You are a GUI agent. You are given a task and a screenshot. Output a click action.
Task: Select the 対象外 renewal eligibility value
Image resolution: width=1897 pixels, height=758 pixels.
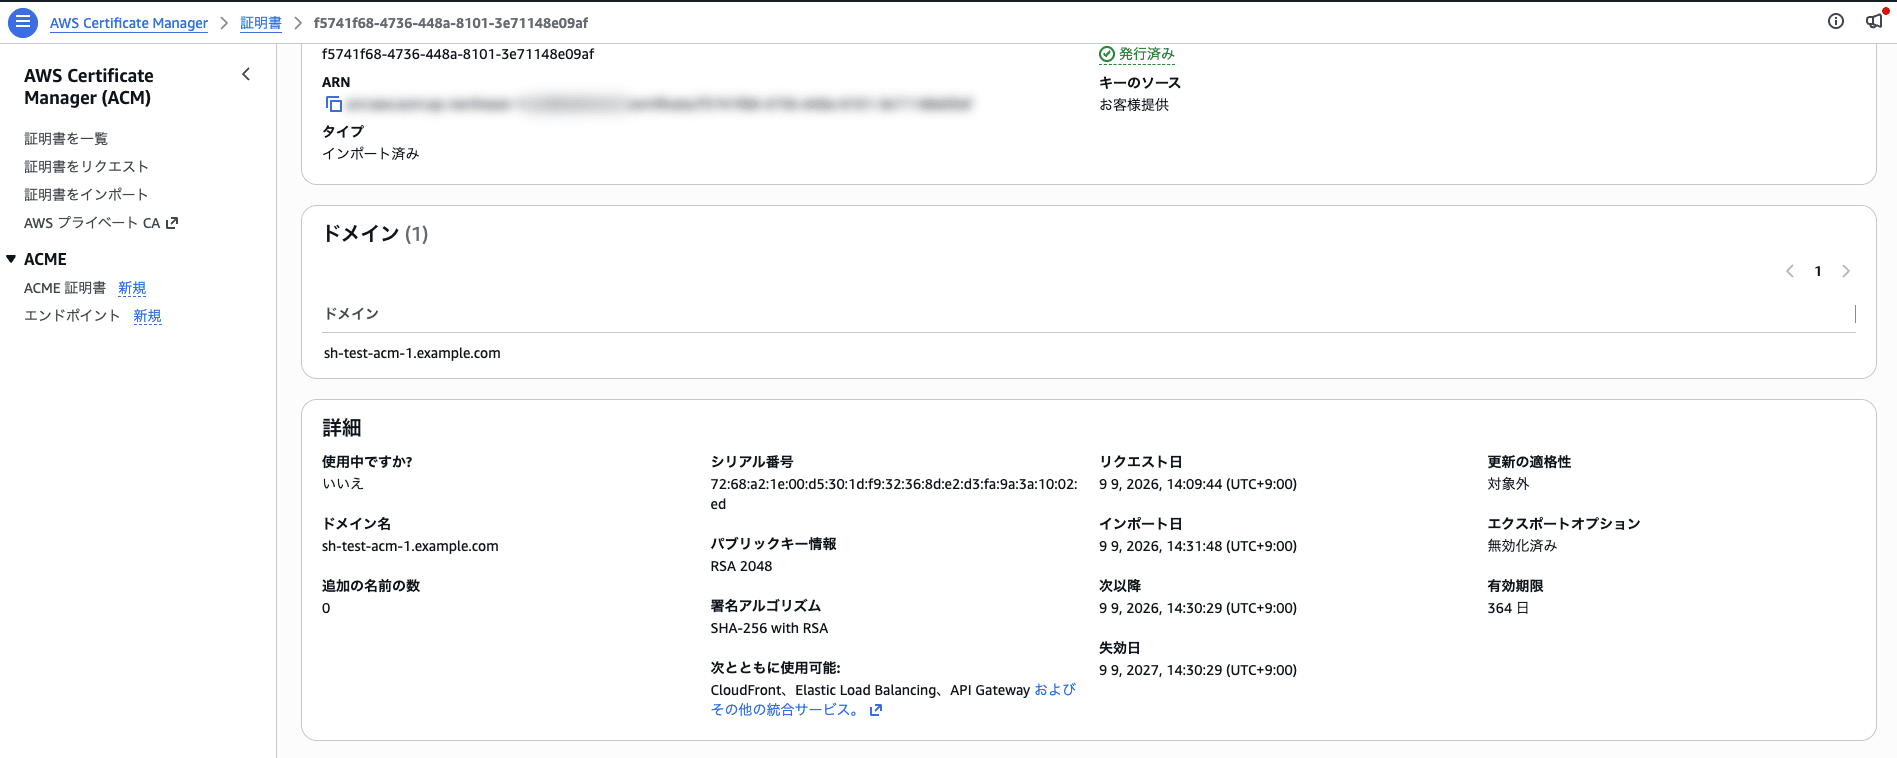pyautogui.click(x=1508, y=484)
